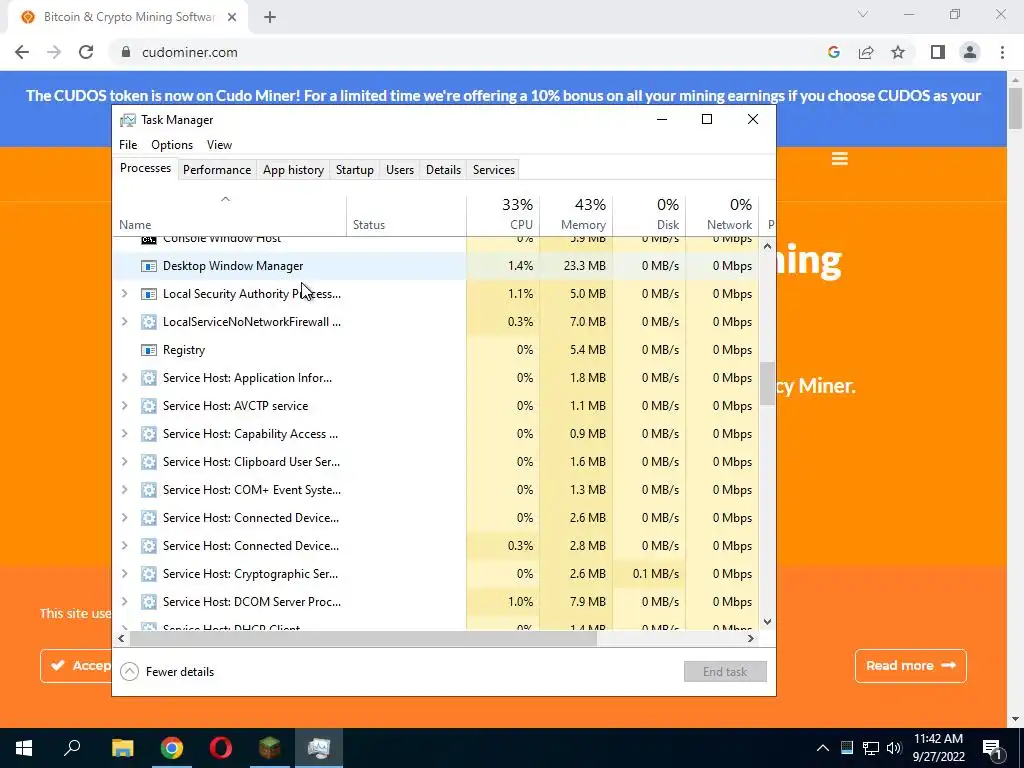Expand Local Security Authority Process row
Screen dimensions: 1024x768
[125, 294]
